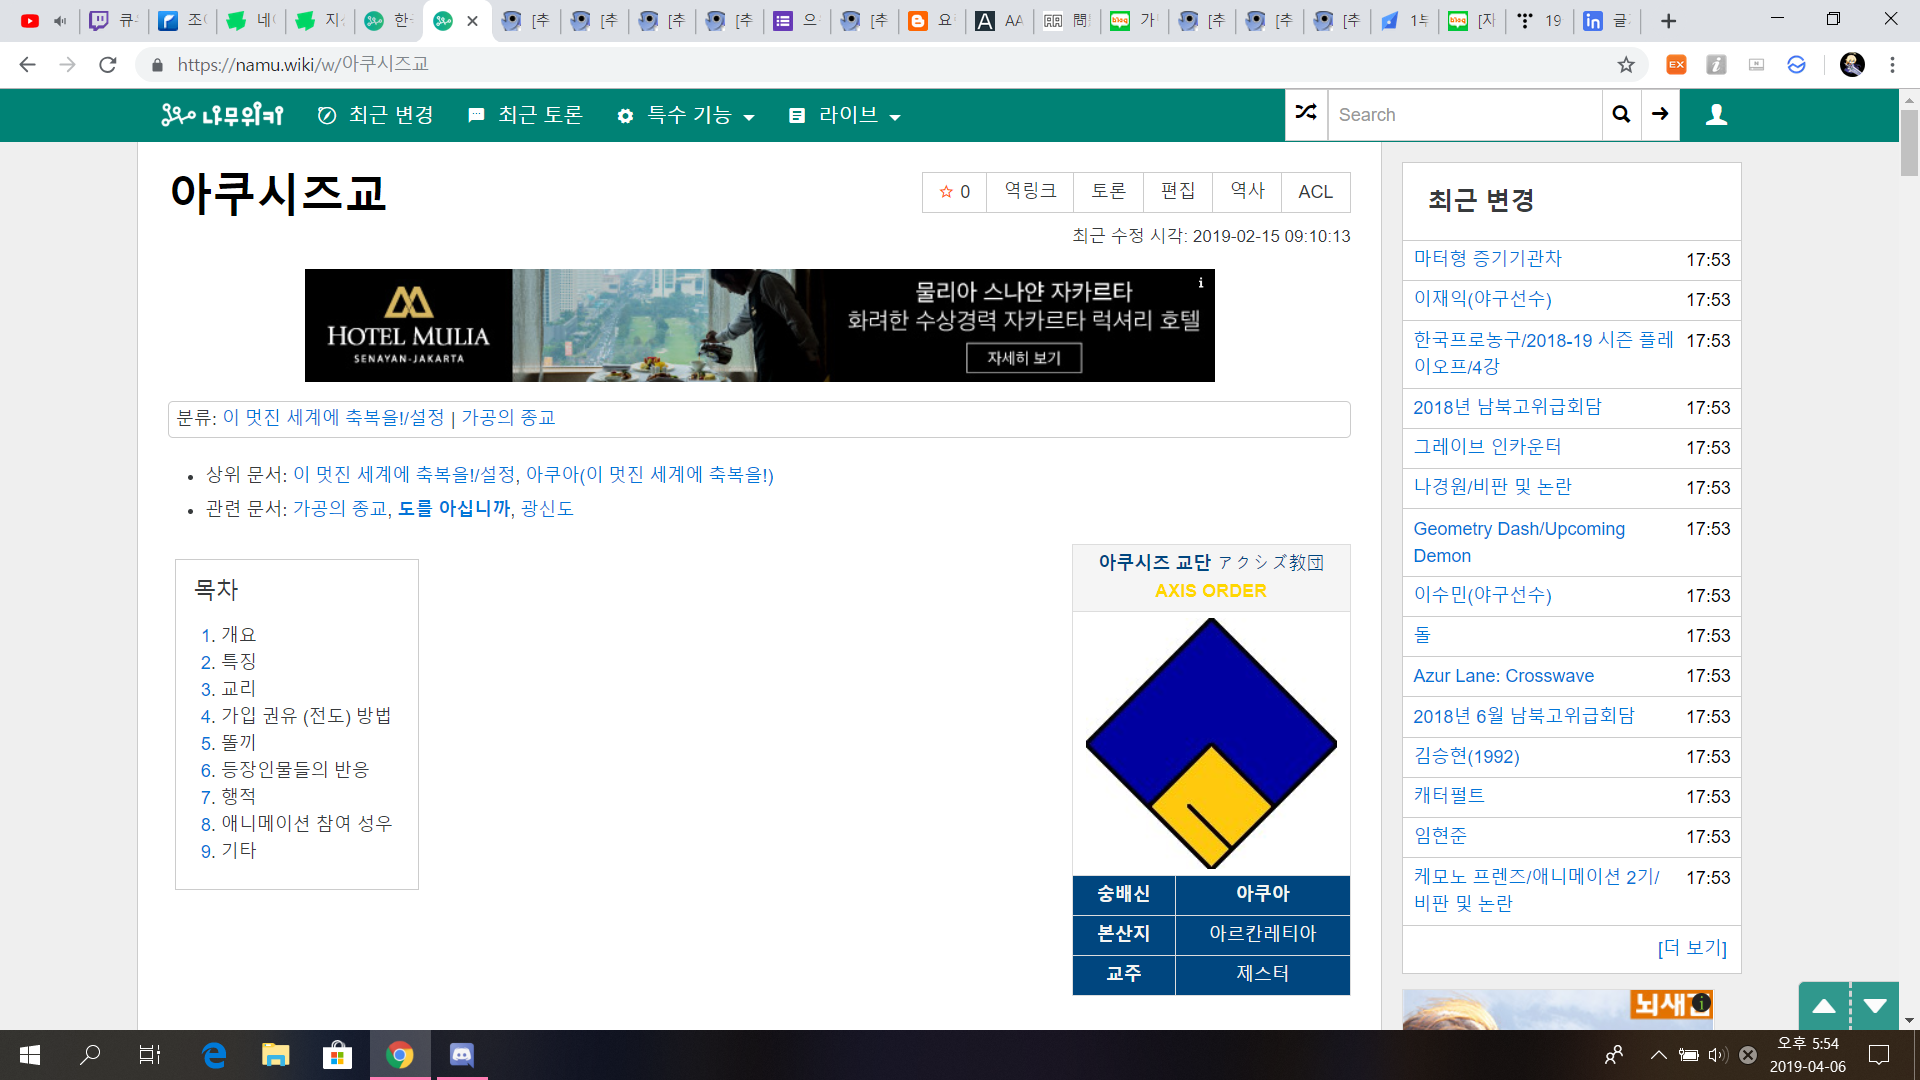
Task: Open the 최근 변경 menu item
Action: click(x=376, y=116)
